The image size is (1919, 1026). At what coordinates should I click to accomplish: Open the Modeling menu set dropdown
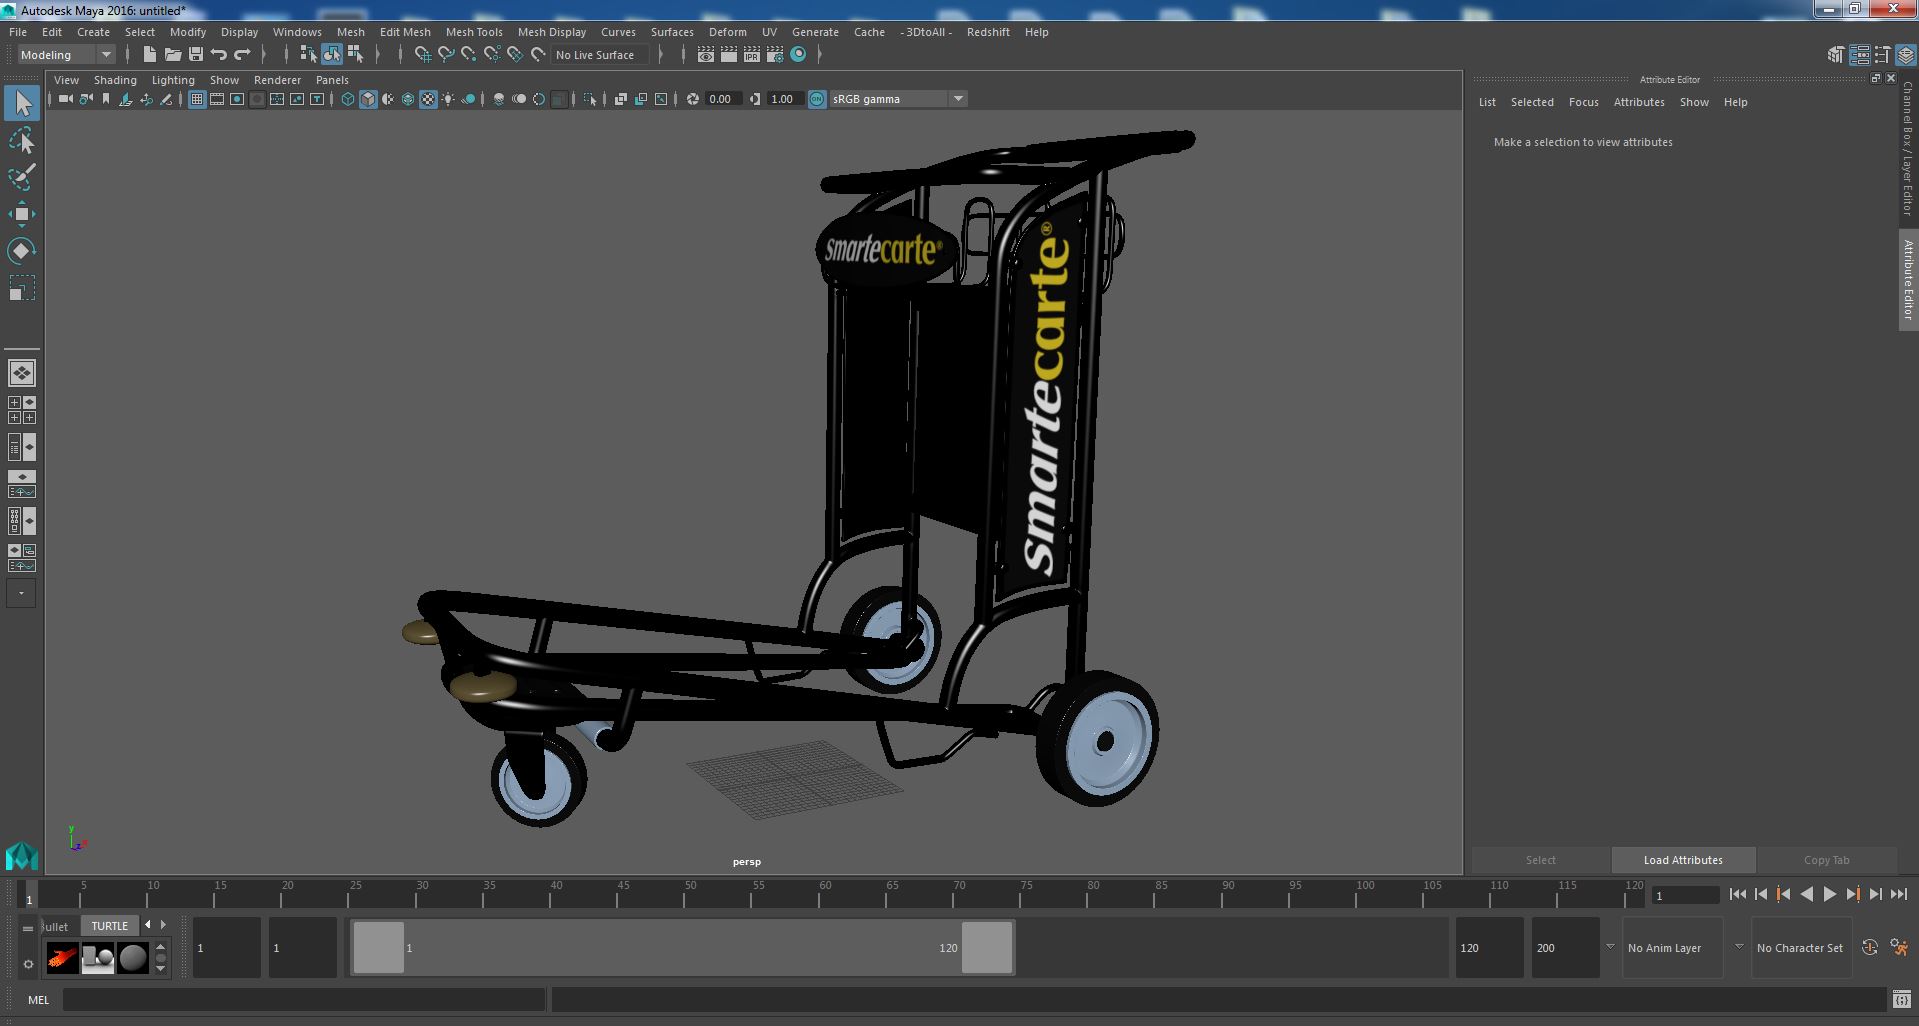pos(66,55)
